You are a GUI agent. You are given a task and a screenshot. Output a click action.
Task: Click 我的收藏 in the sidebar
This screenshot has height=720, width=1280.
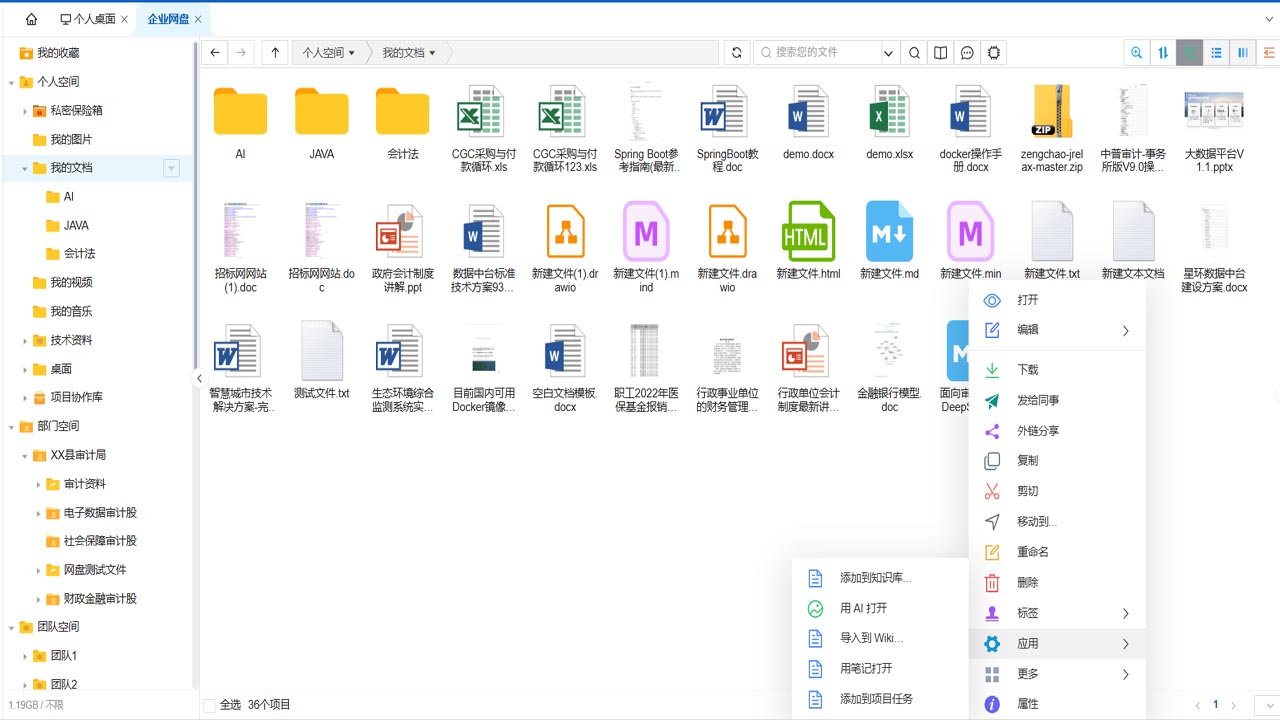[x=58, y=53]
